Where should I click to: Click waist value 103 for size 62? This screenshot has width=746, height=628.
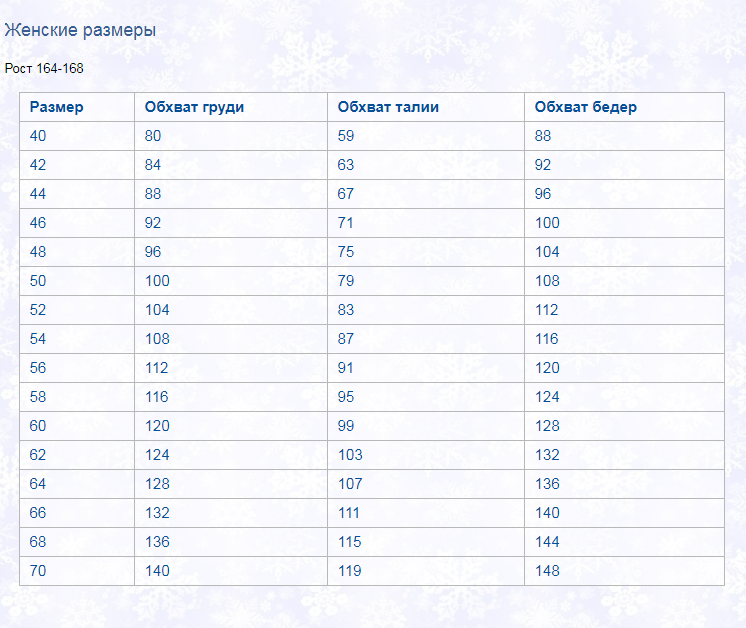point(350,455)
